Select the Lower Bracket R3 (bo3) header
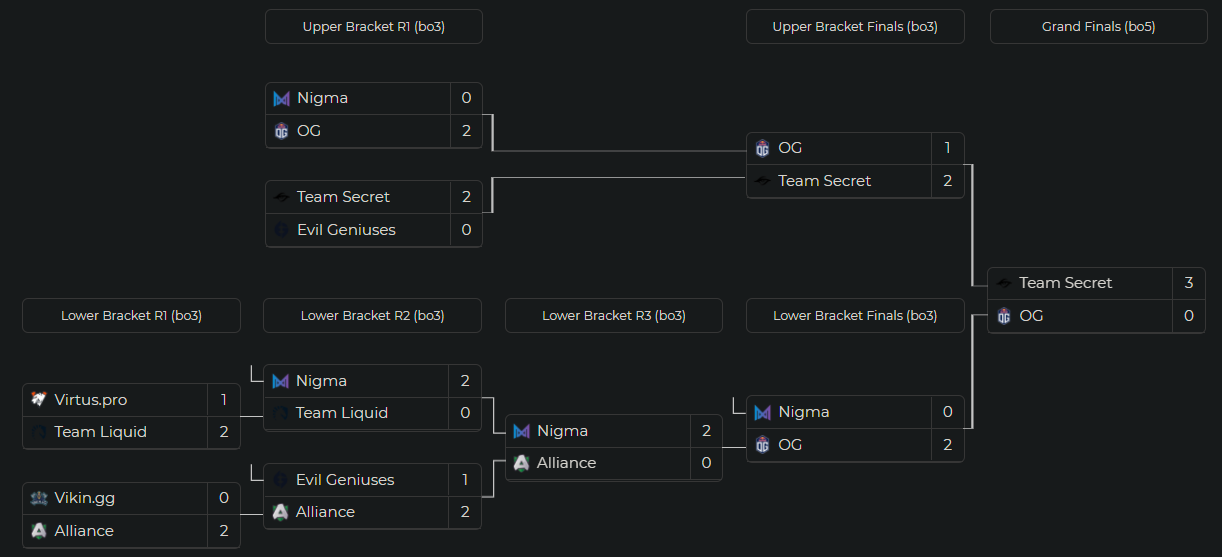Screen dimensions: 1222x557 point(613,316)
